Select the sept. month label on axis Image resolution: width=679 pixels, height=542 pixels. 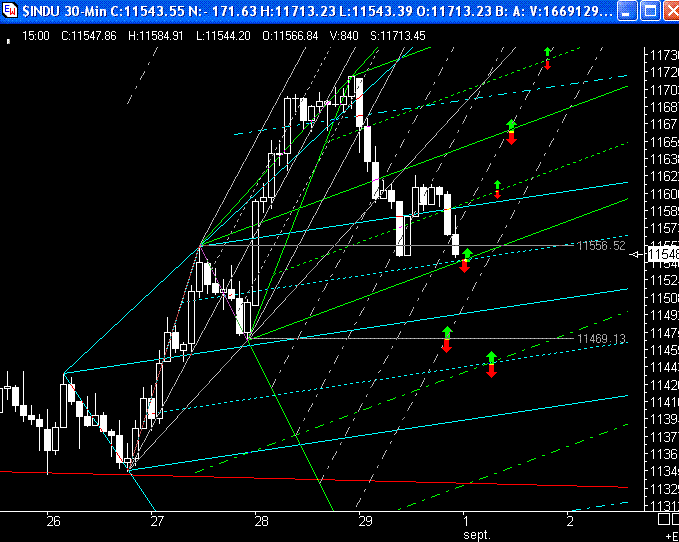(x=477, y=534)
